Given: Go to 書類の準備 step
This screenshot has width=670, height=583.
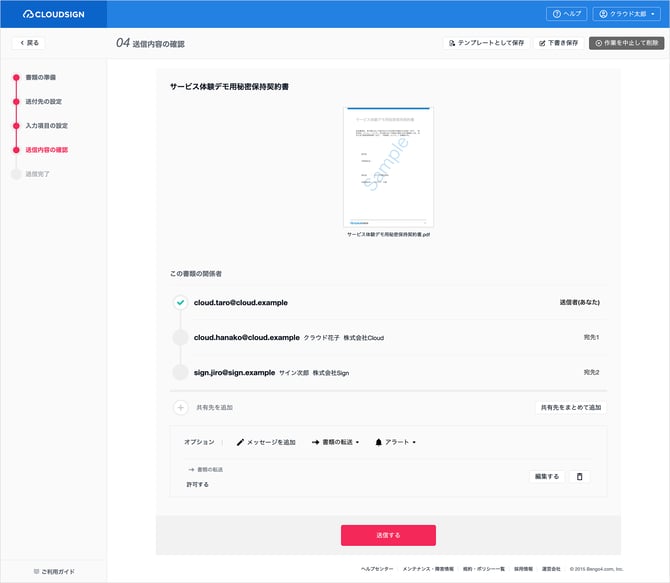Looking at the screenshot, I should pyautogui.click(x=41, y=77).
